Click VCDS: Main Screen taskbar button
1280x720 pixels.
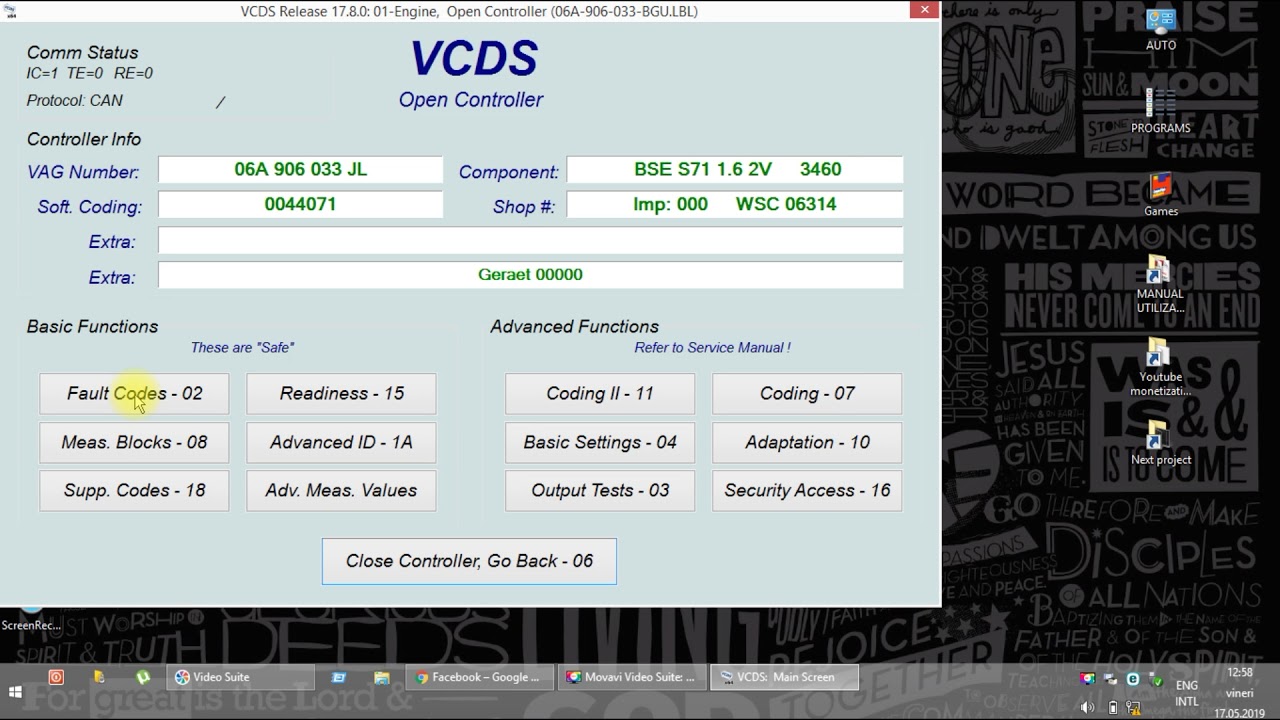click(x=784, y=677)
